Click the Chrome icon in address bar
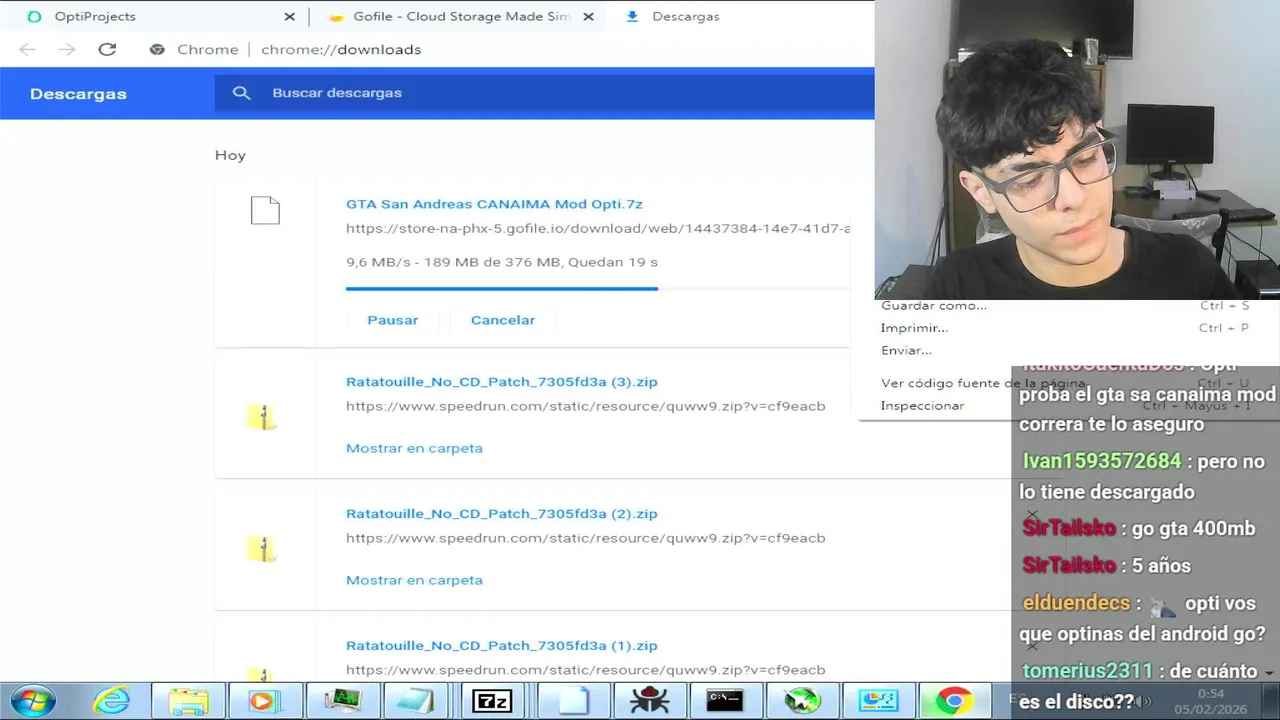Viewport: 1280px width, 720px height. [157, 49]
